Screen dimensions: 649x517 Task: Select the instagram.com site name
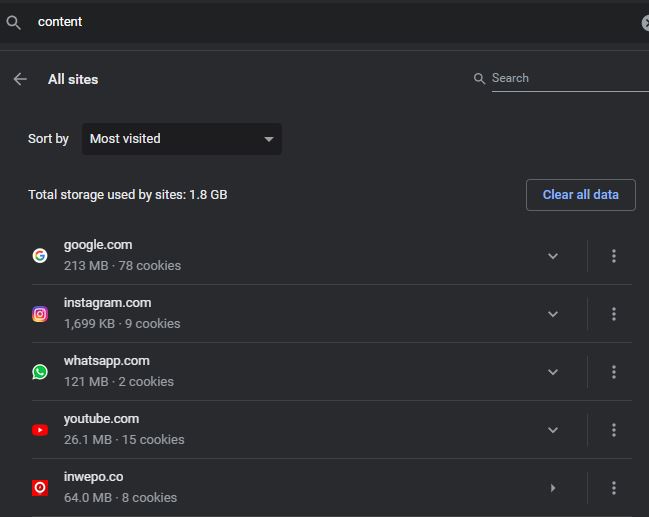point(108,303)
